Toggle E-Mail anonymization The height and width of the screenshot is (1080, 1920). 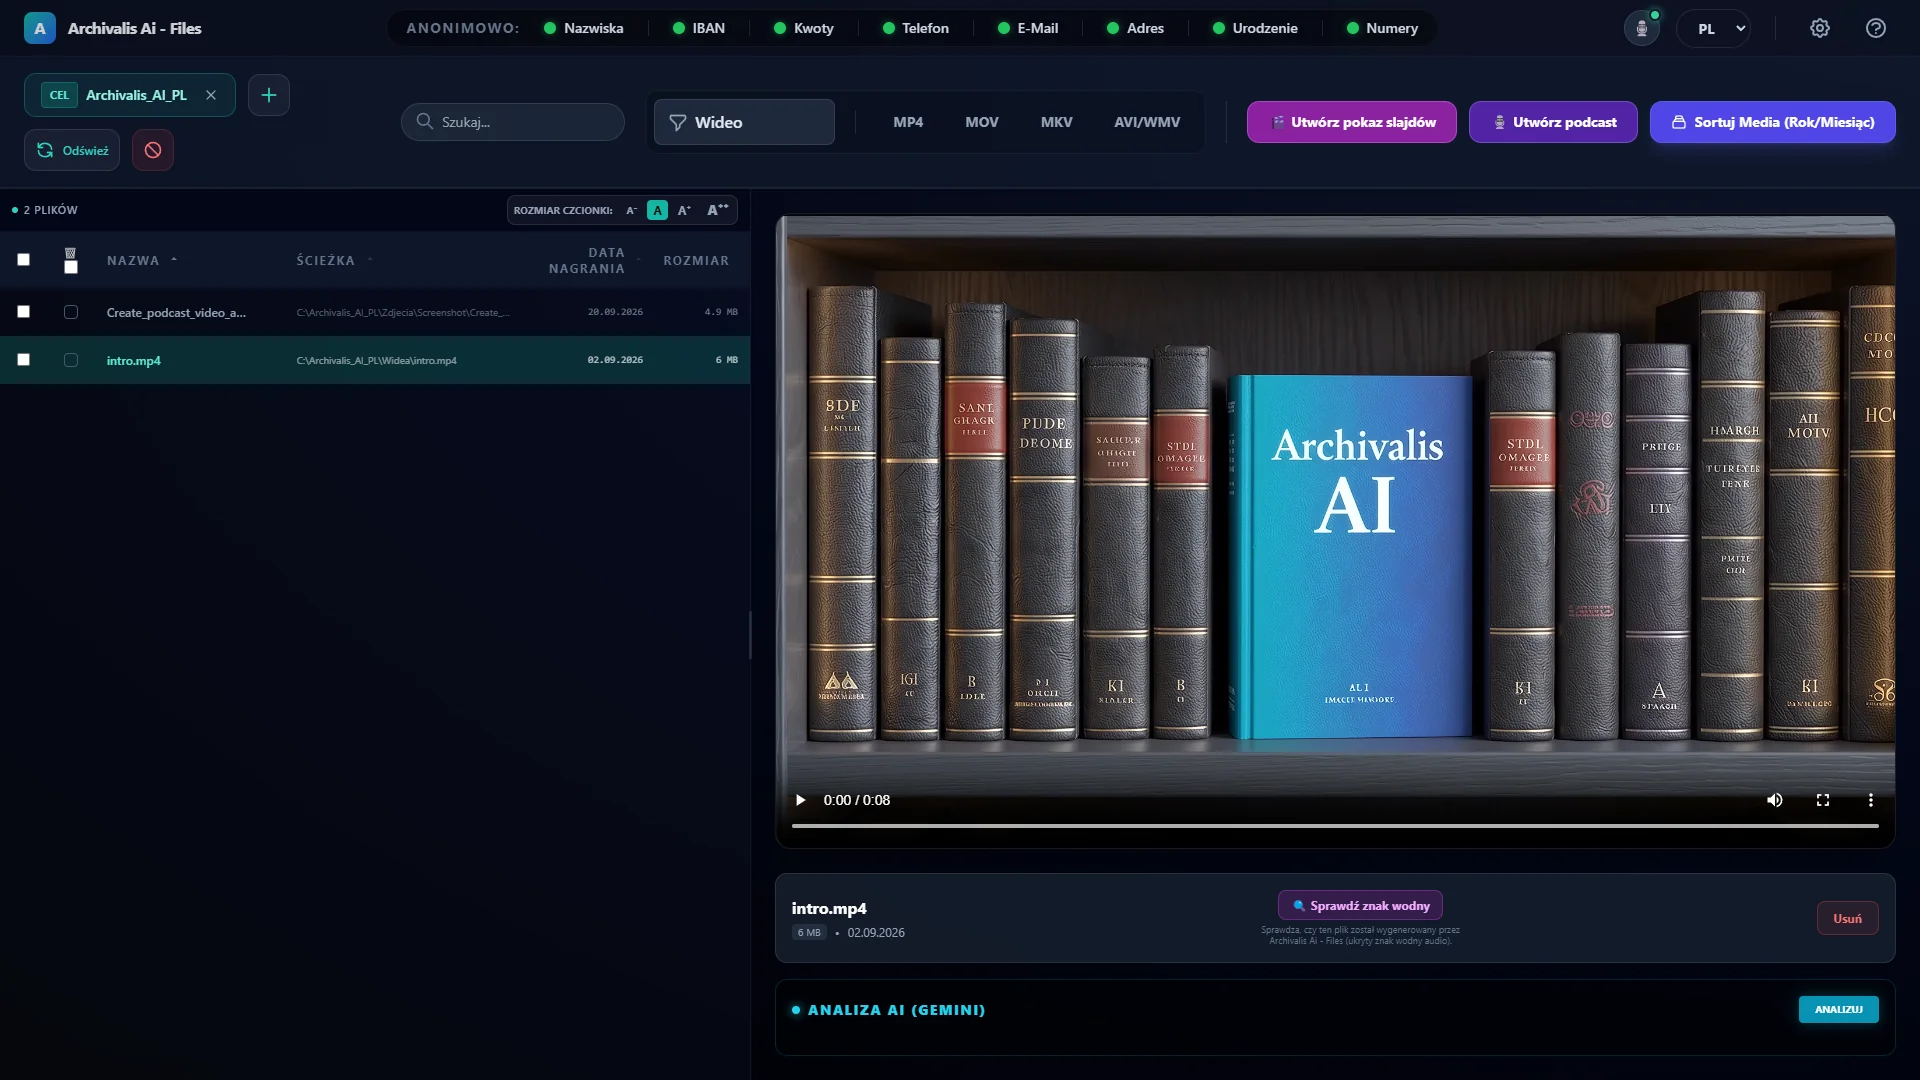point(1028,28)
